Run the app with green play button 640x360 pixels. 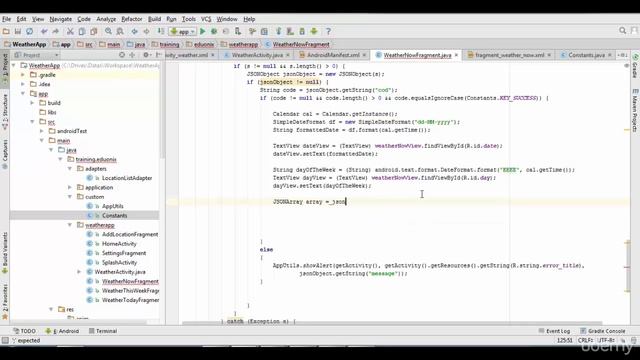click(203, 31)
